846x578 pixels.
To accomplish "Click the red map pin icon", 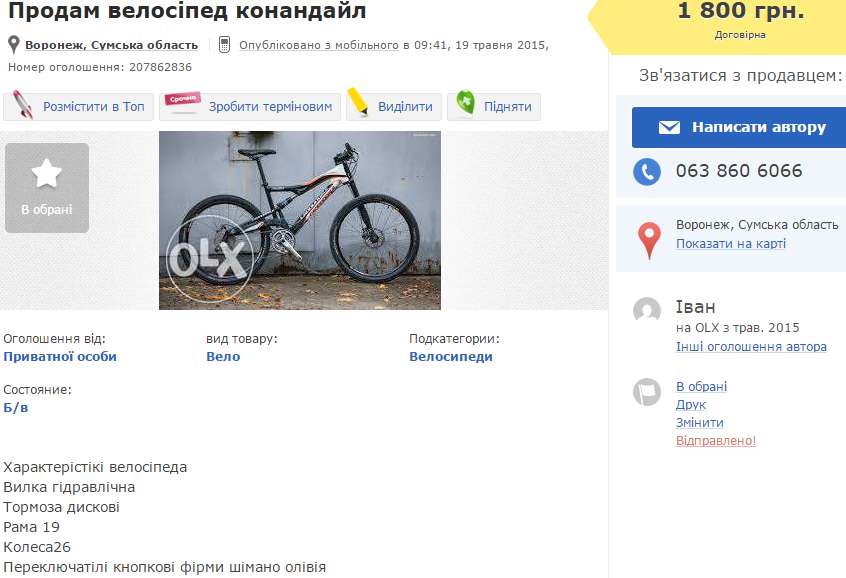I will [649, 239].
